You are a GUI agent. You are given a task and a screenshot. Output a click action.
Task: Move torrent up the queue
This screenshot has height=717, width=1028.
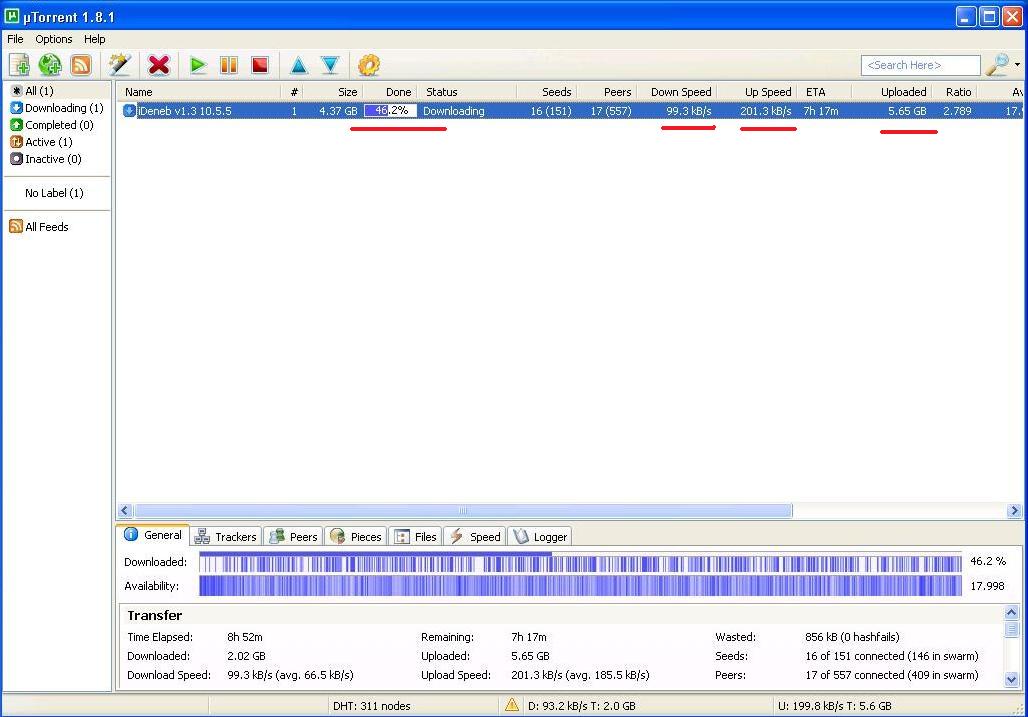pyautogui.click(x=298, y=65)
